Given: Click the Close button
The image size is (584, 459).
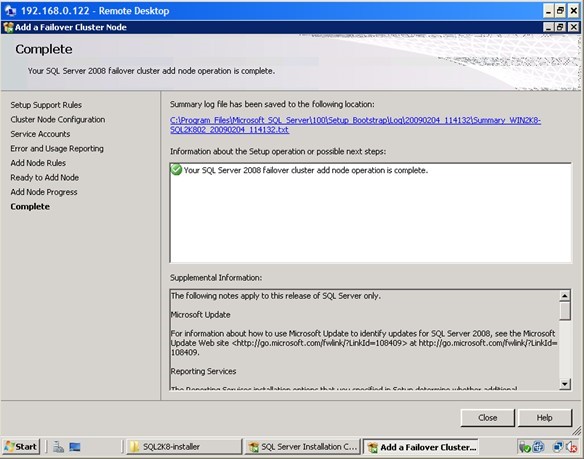Looking at the screenshot, I should pyautogui.click(x=488, y=418).
